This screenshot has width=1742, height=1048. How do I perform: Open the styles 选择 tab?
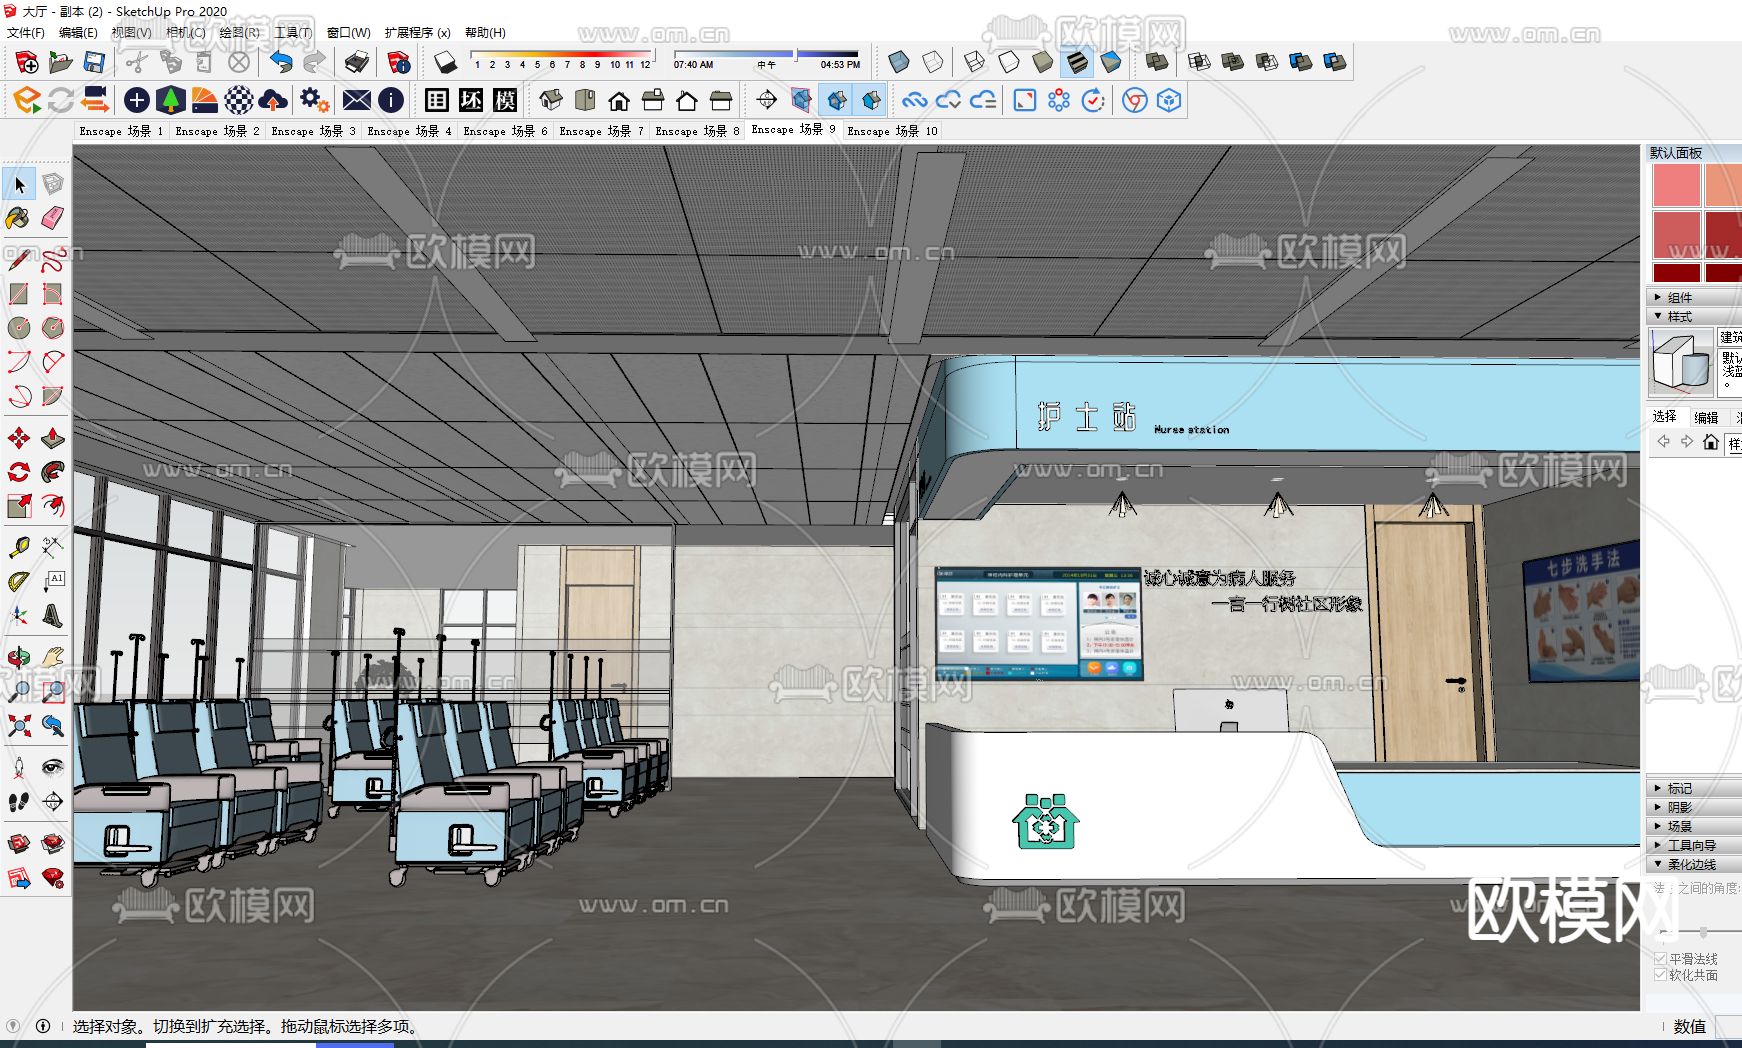pyautogui.click(x=1665, y=416)
